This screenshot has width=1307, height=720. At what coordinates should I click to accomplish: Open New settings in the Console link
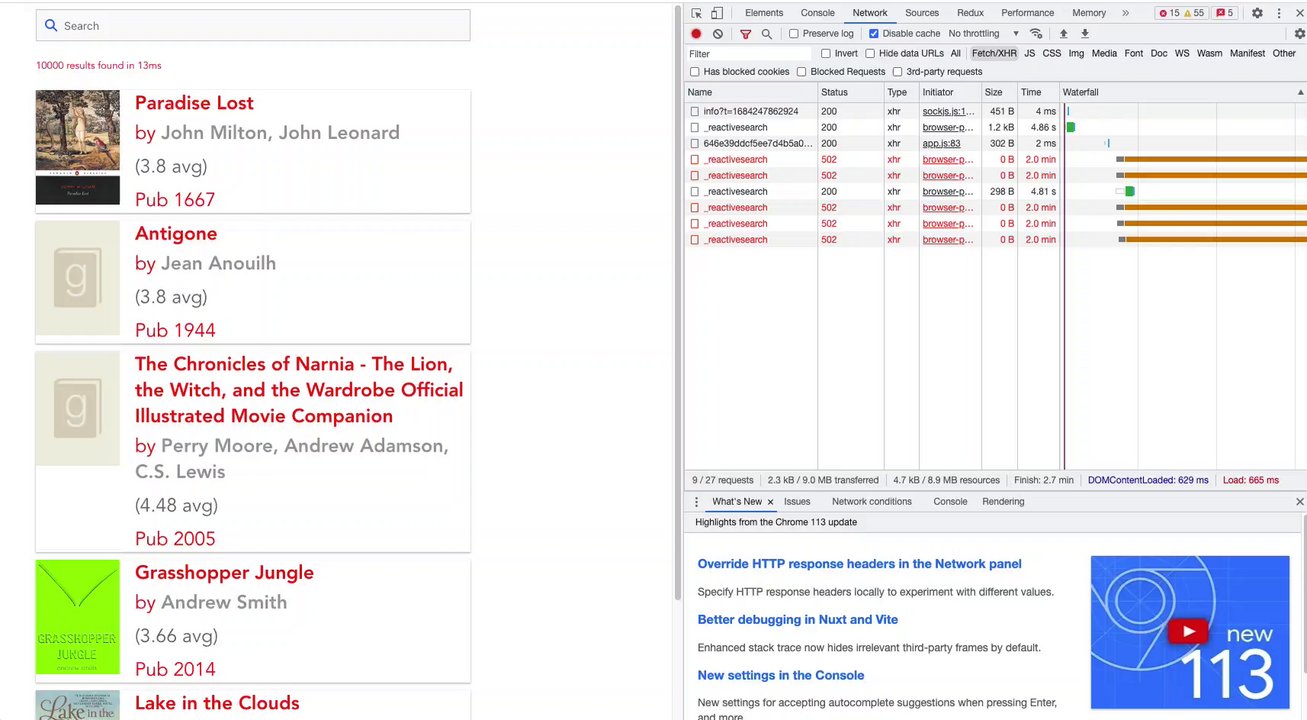pos(781,676)
